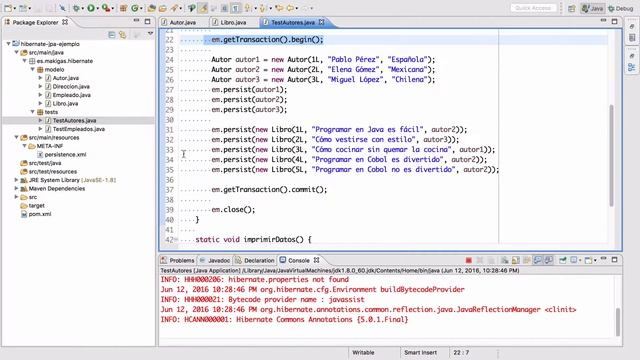Screen dimensions: 640x360
Task: Click the Skip All Breakpoints toolbar icon
Action: pyautogui.click(x=62, y=8)
